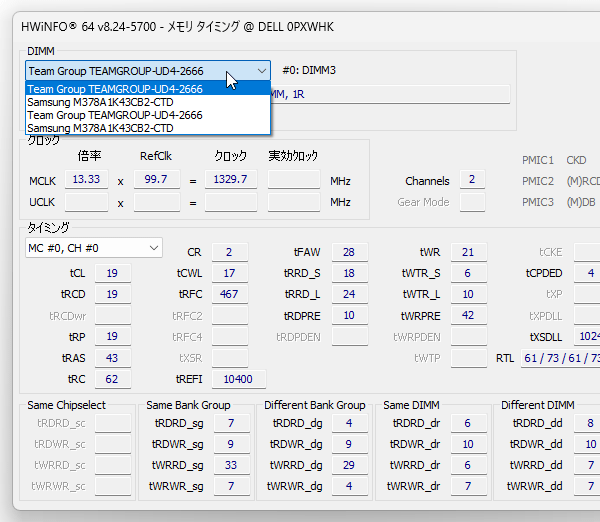Screen dimensions: 600x522
Task: Click the #0: DIMM3 slot label
Action: [x=309, y=70]
